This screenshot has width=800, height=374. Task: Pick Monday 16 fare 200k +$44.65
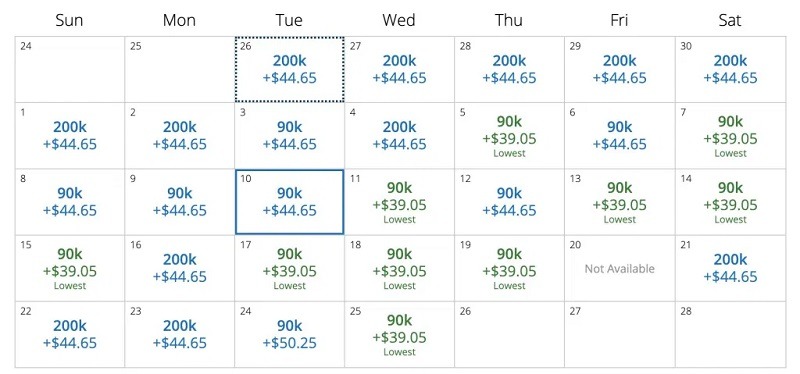(x=180, y=268)
